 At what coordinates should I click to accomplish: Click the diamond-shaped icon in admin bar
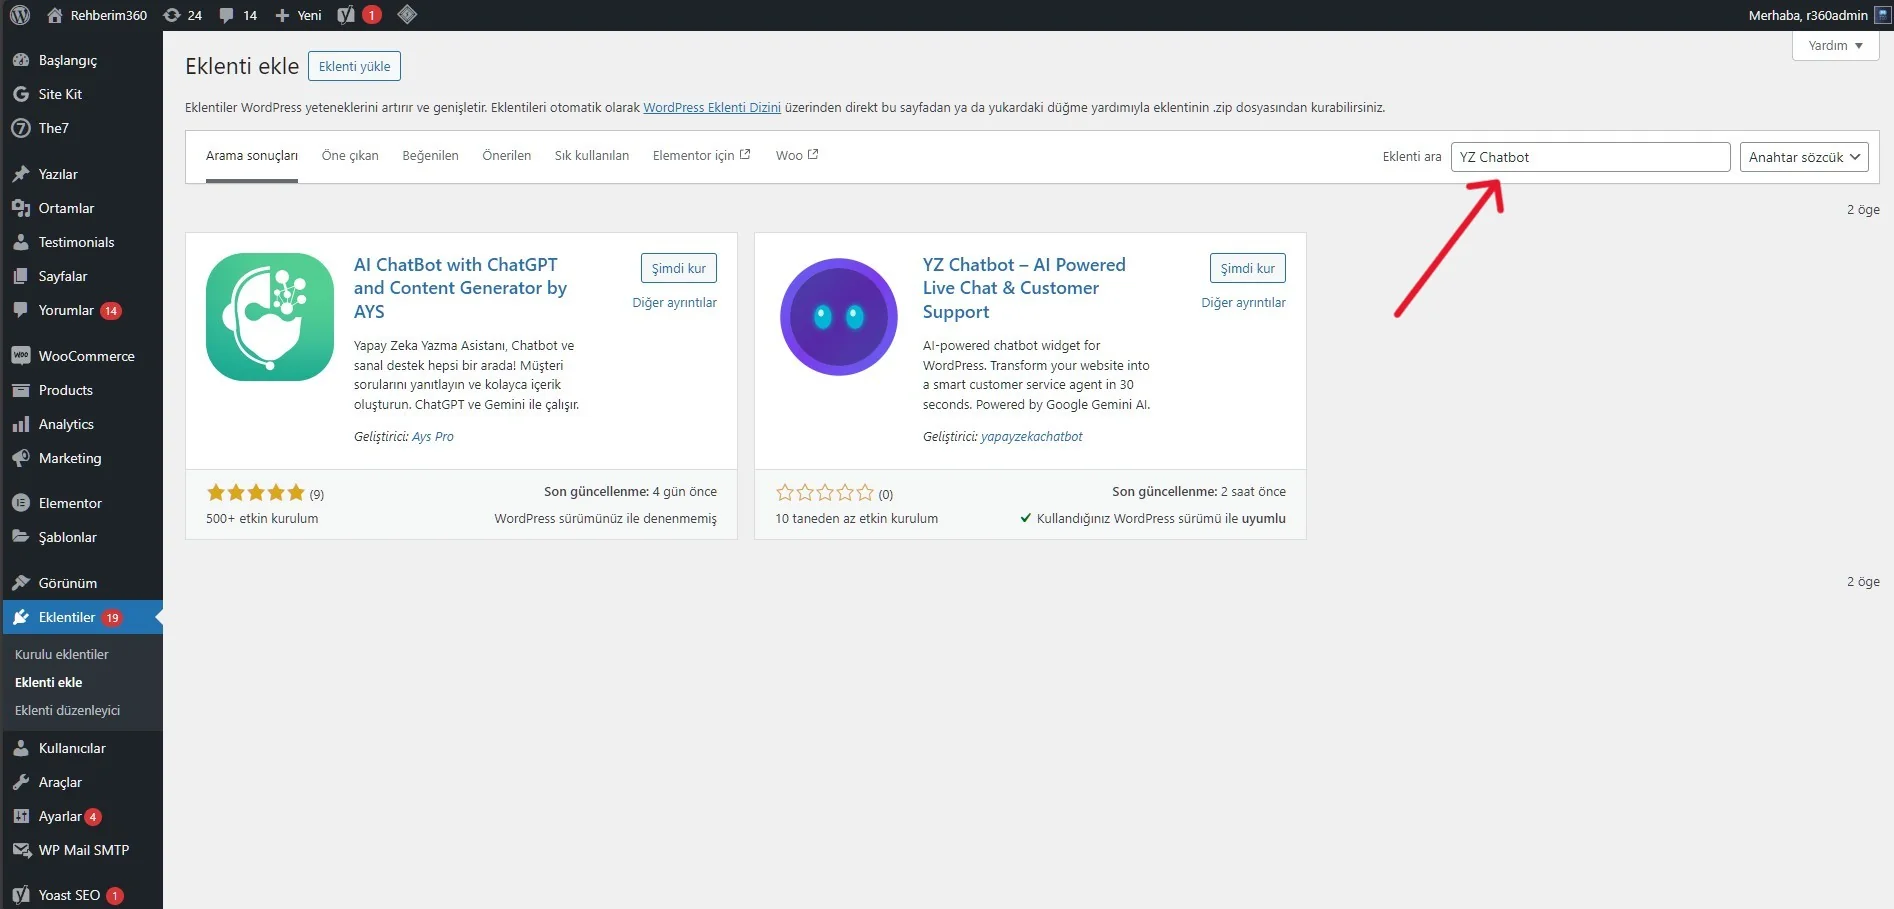click(x=406, y=15)
